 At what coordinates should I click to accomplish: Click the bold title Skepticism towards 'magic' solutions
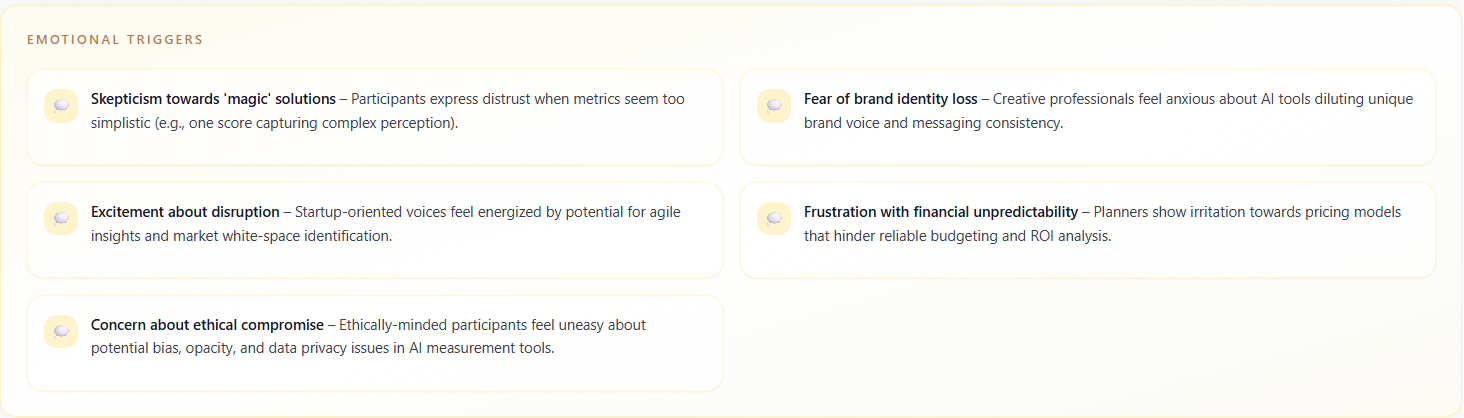(213, 99)
